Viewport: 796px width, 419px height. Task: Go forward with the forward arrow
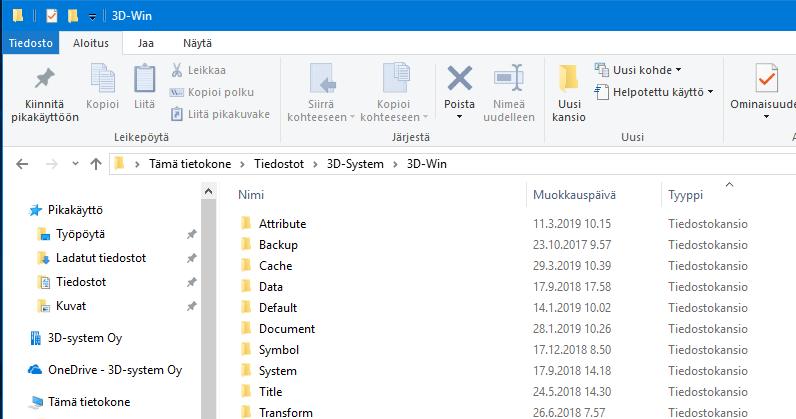coord(51,164)
